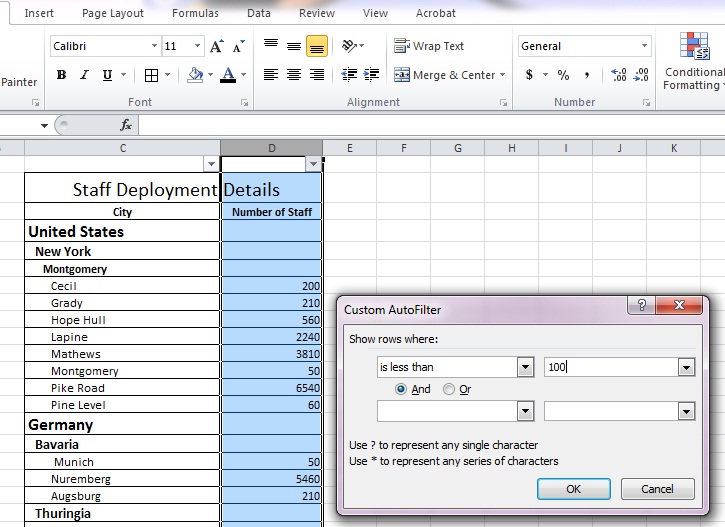Click Increase Indent icon
Image resolution: width=725 pixels, height=527 pixels.
click(x=372, y=74)
